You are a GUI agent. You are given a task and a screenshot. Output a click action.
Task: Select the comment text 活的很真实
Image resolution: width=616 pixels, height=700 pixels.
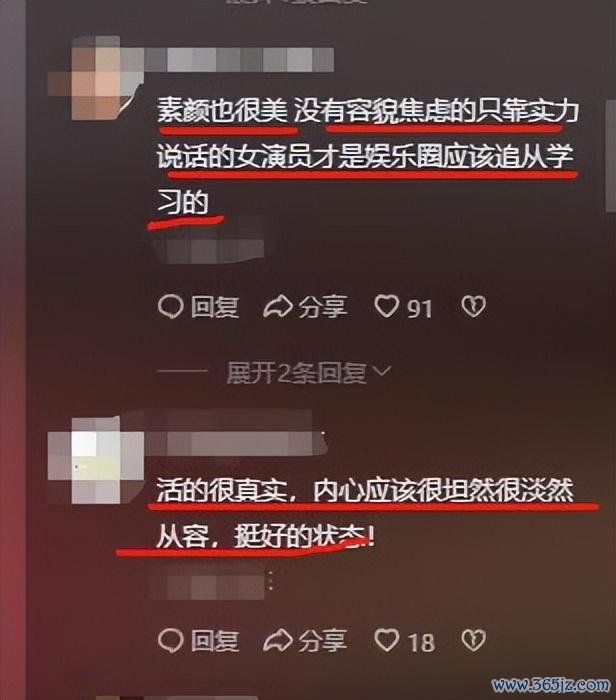pos(222,491)
